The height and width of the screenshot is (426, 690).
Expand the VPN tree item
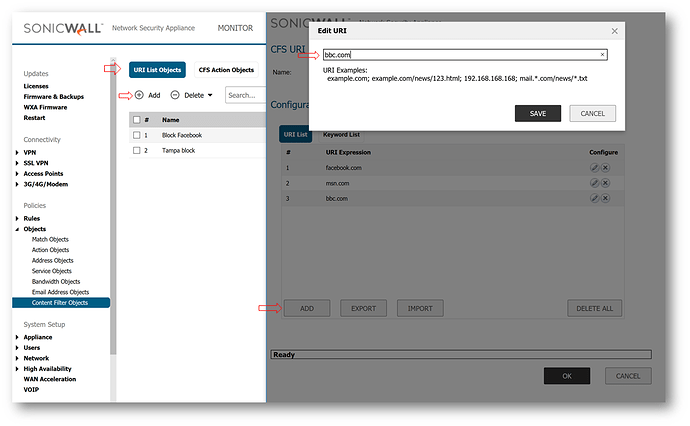[x=17, y=153]
